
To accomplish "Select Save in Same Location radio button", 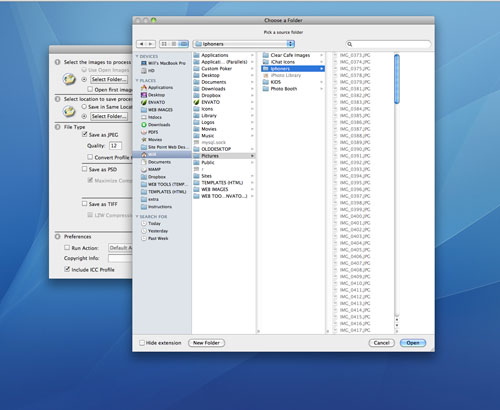I will point(84,107).
